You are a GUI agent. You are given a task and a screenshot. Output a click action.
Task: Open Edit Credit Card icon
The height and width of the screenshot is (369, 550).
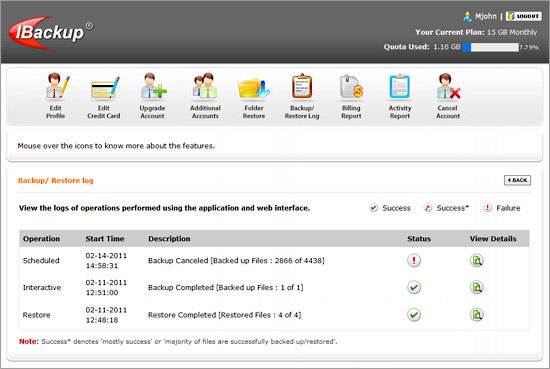pyautogui.click(x=105, y=87)
